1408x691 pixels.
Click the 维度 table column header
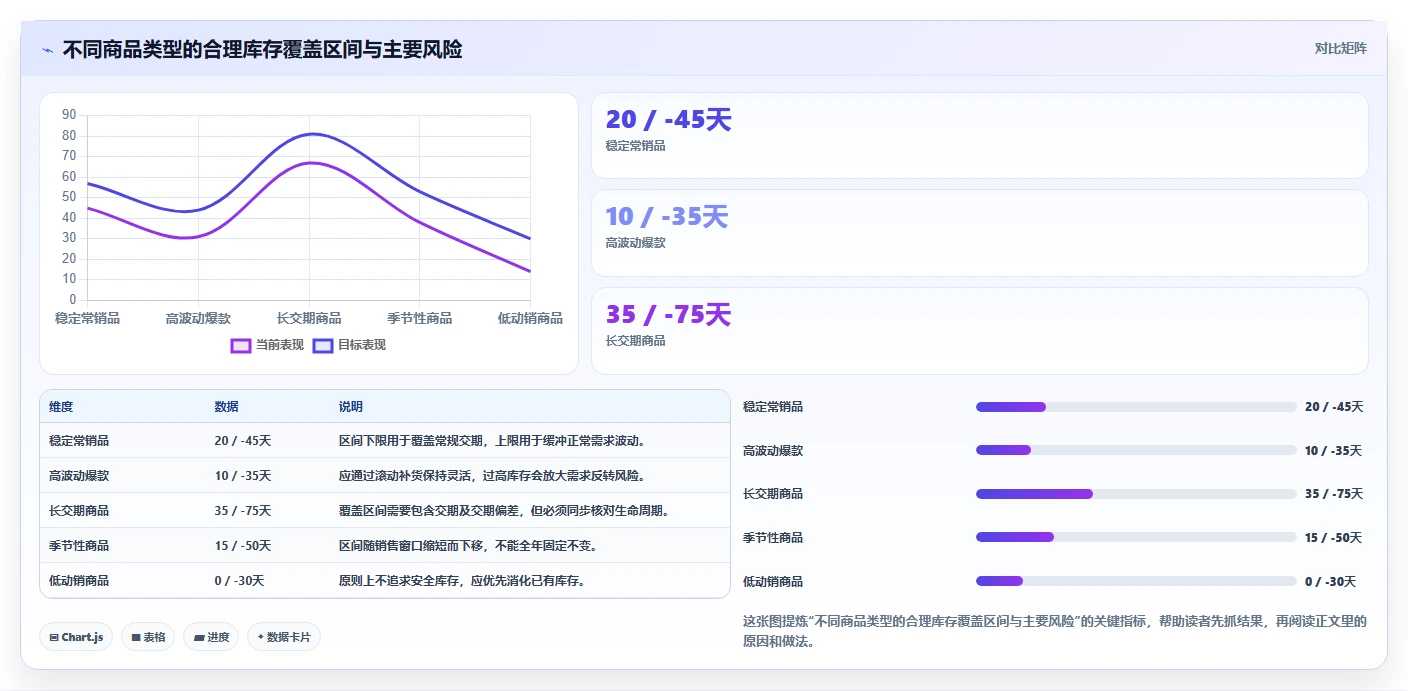tap(61, 407)
